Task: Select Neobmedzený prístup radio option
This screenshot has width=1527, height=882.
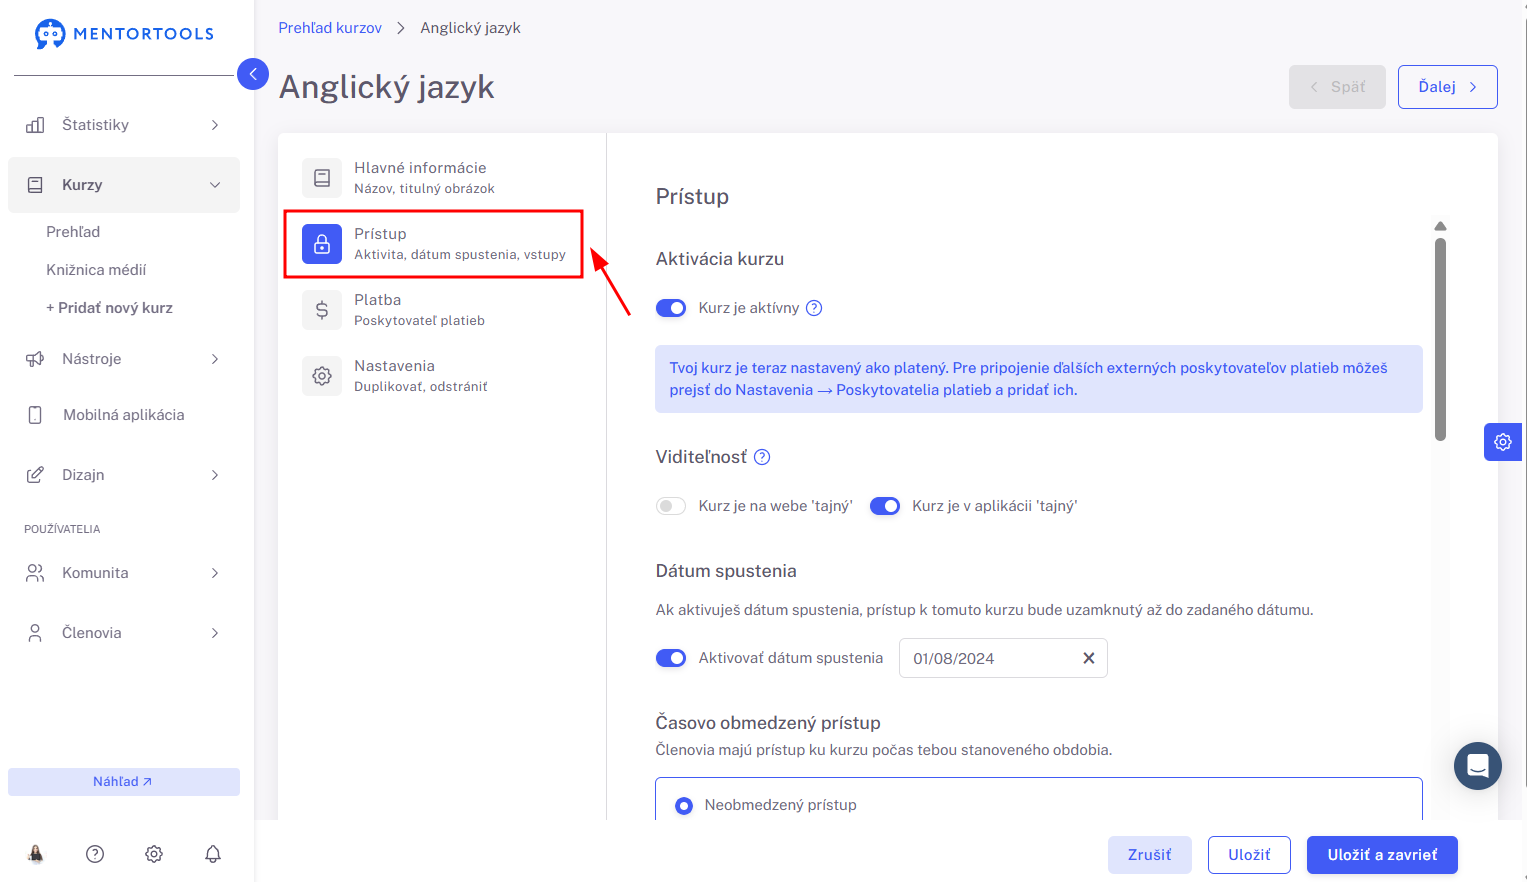Action: tap(684, 805)
